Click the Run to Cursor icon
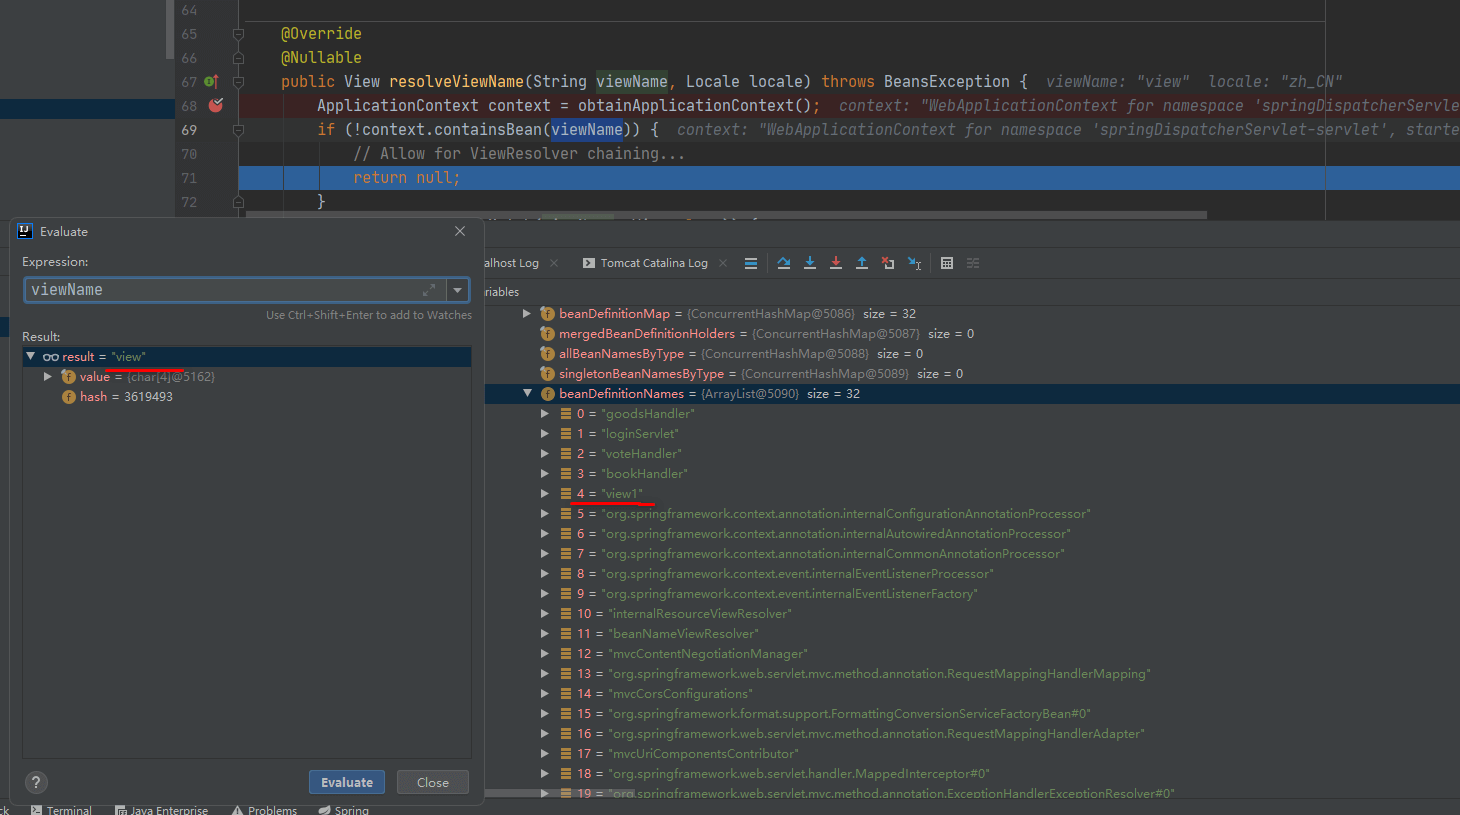The width and height of the screenshot is (1460, 815). coord(914,263)
